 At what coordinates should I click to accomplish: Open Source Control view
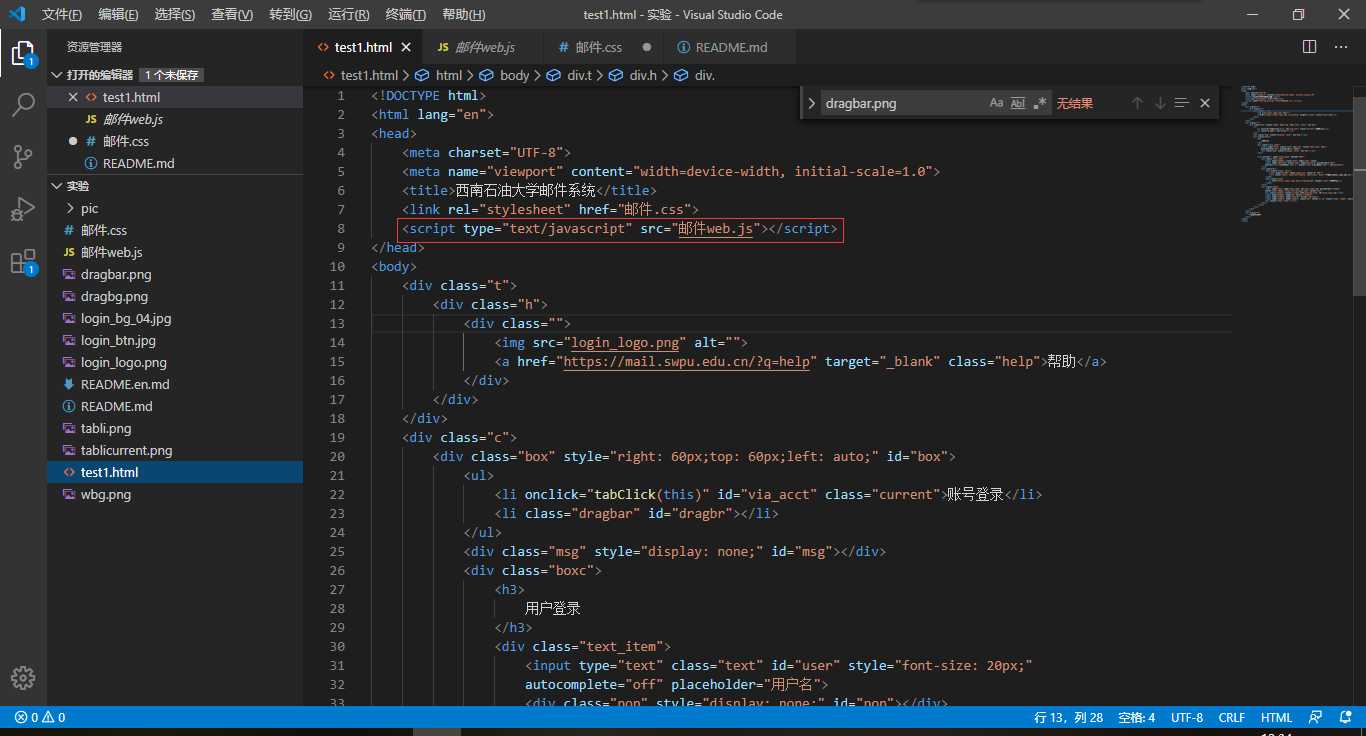click(23, 157)
